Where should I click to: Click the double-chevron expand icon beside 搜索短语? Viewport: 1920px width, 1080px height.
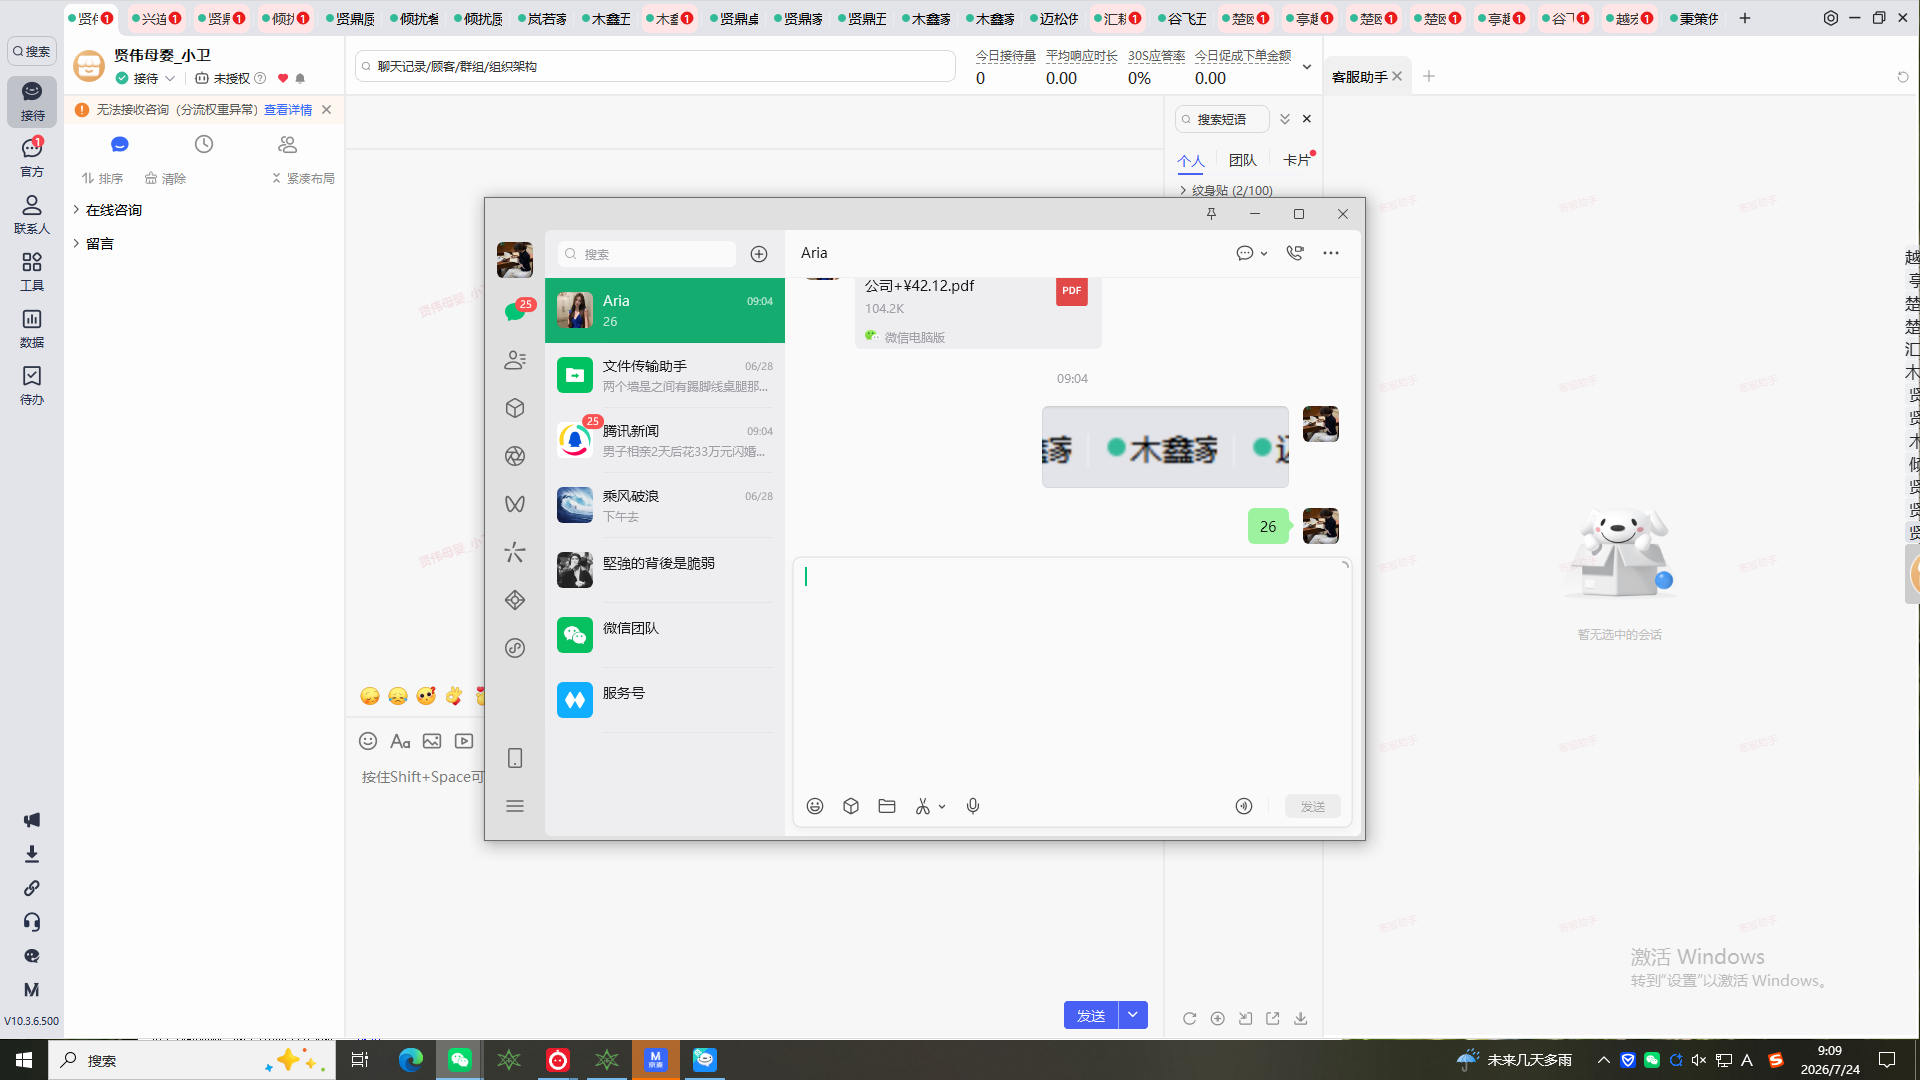tap(1285, 119)
